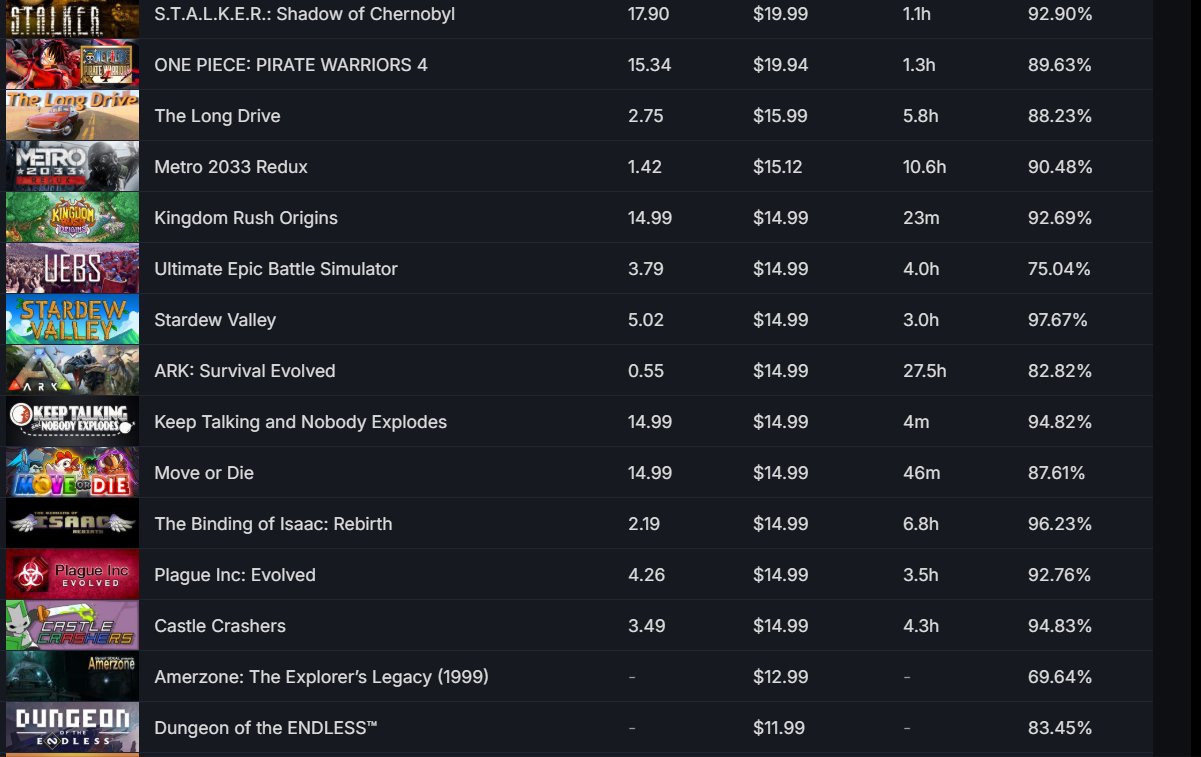
Task: Select the ARK: Survival Evolved thumbnail
Action: click(x=72, y=371)
